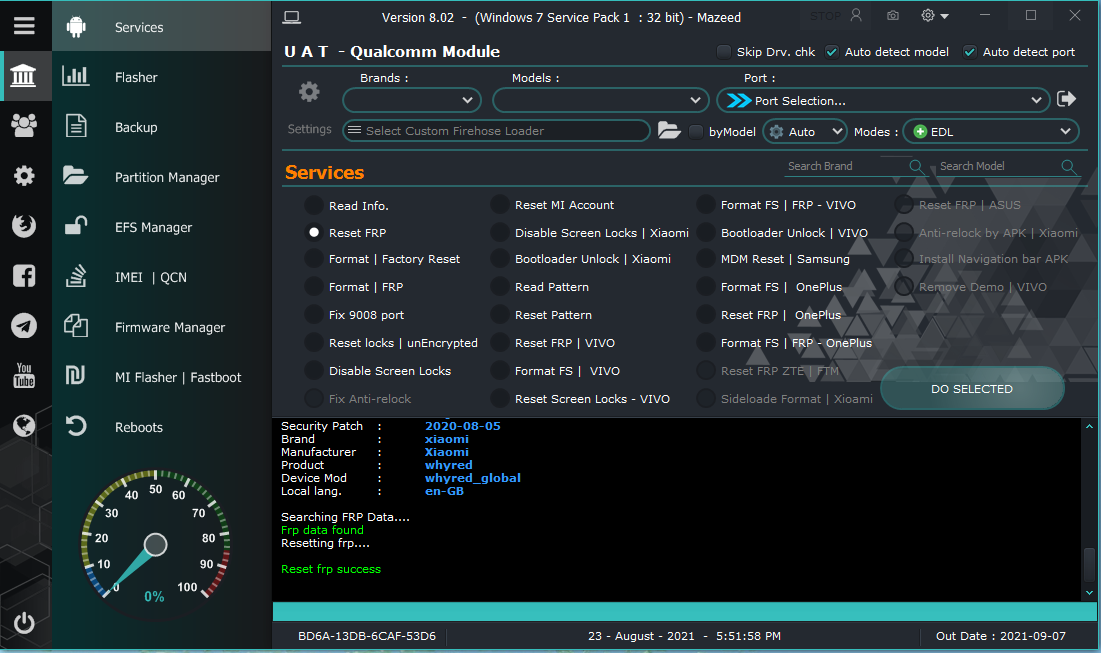Click the power icon at bottom left
Viewport: 1101px width, 653px height.
(x=24, y=623)
